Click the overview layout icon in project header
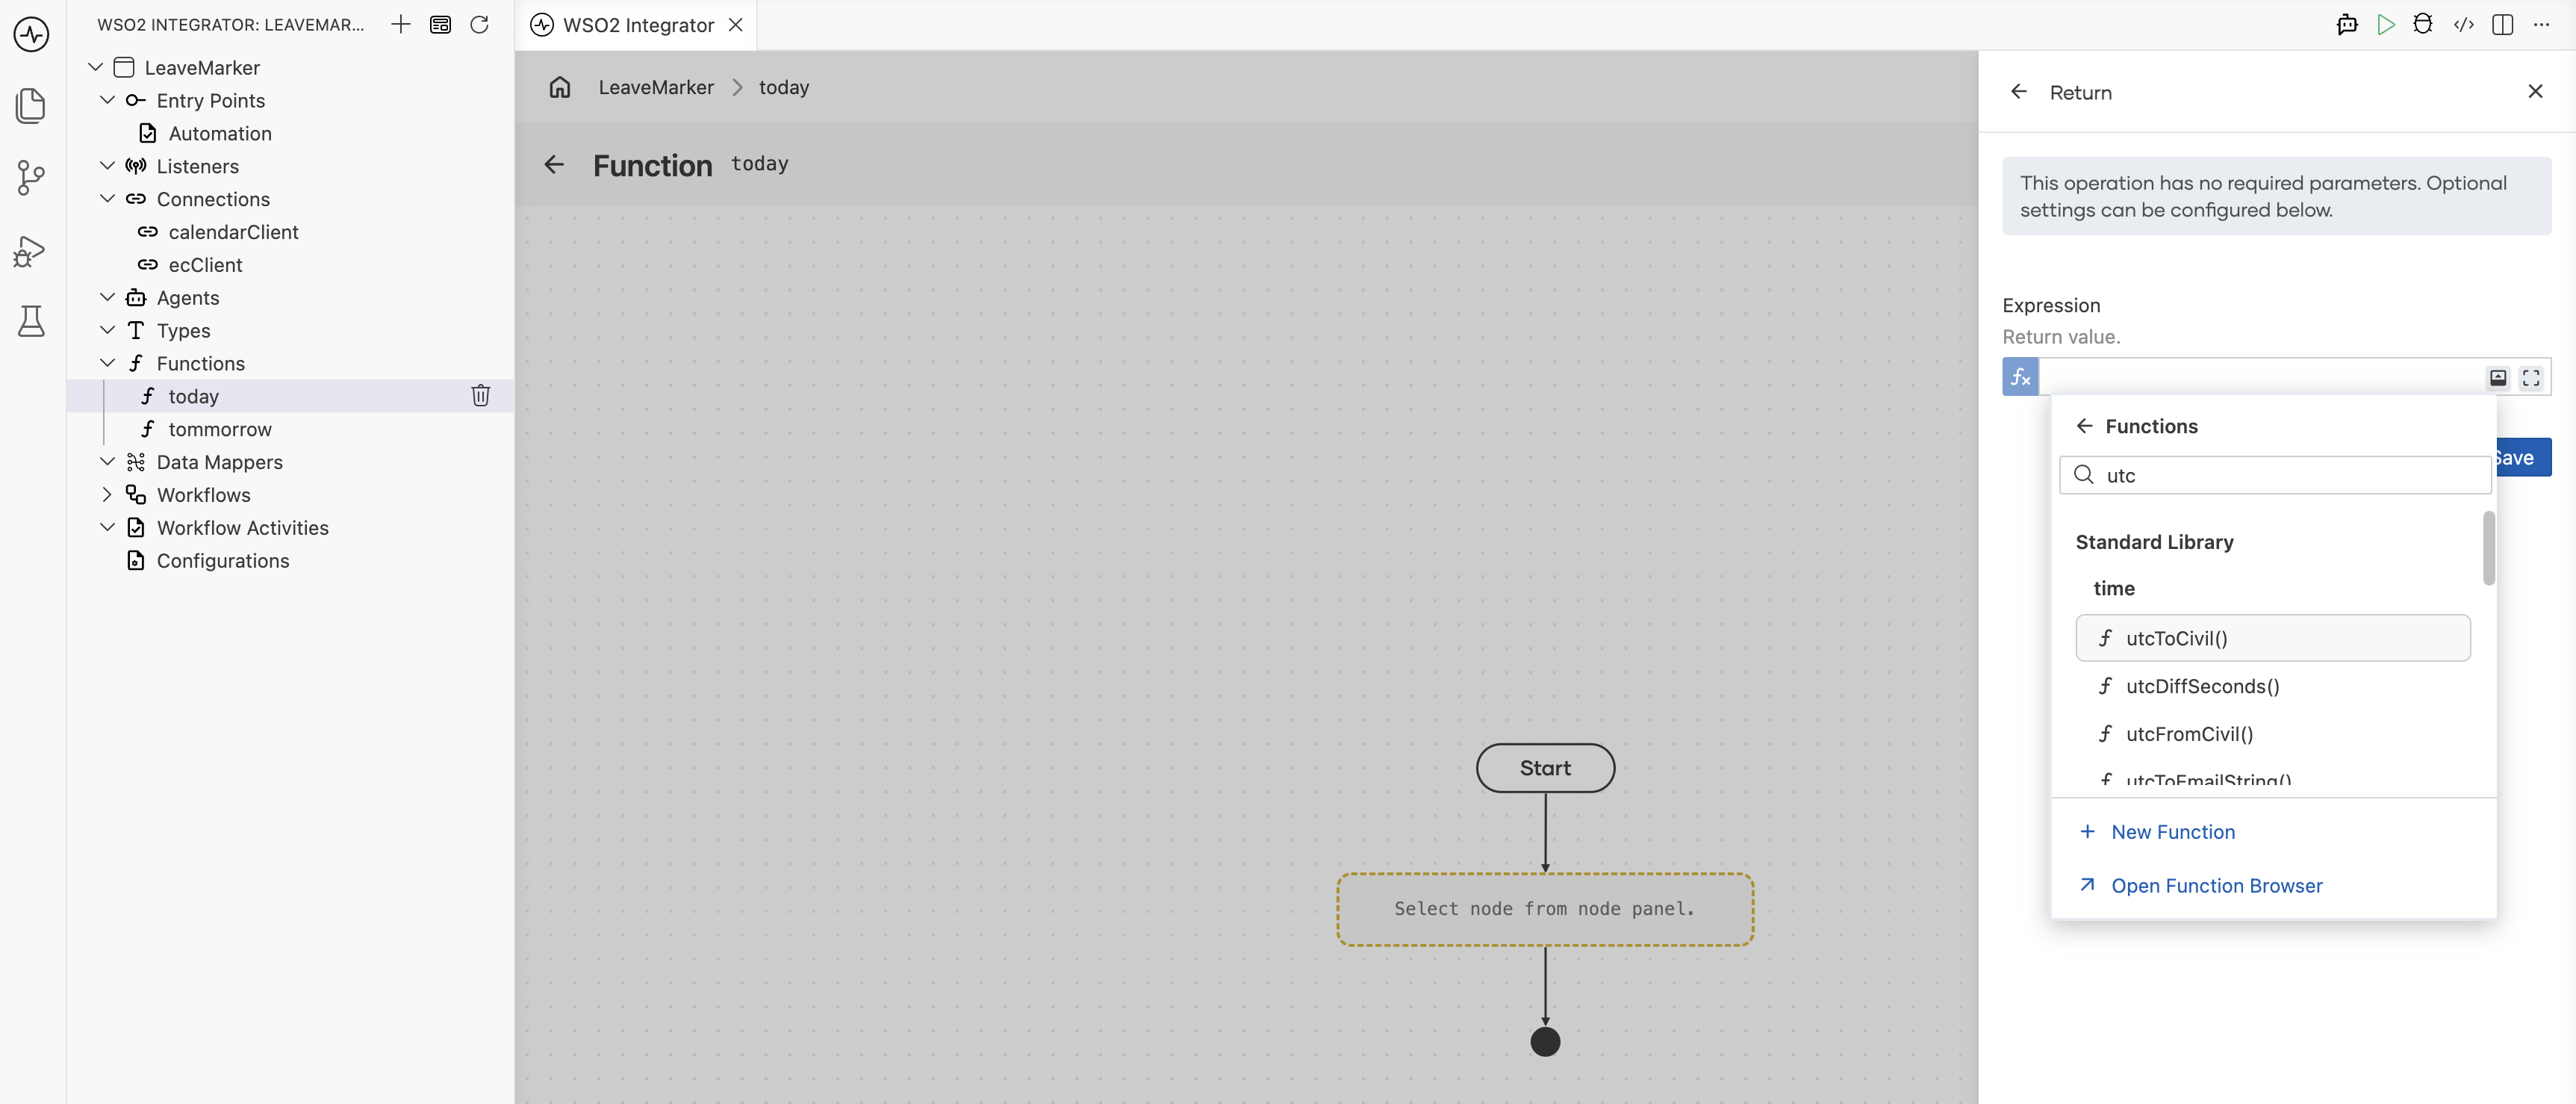 [440, 24]
